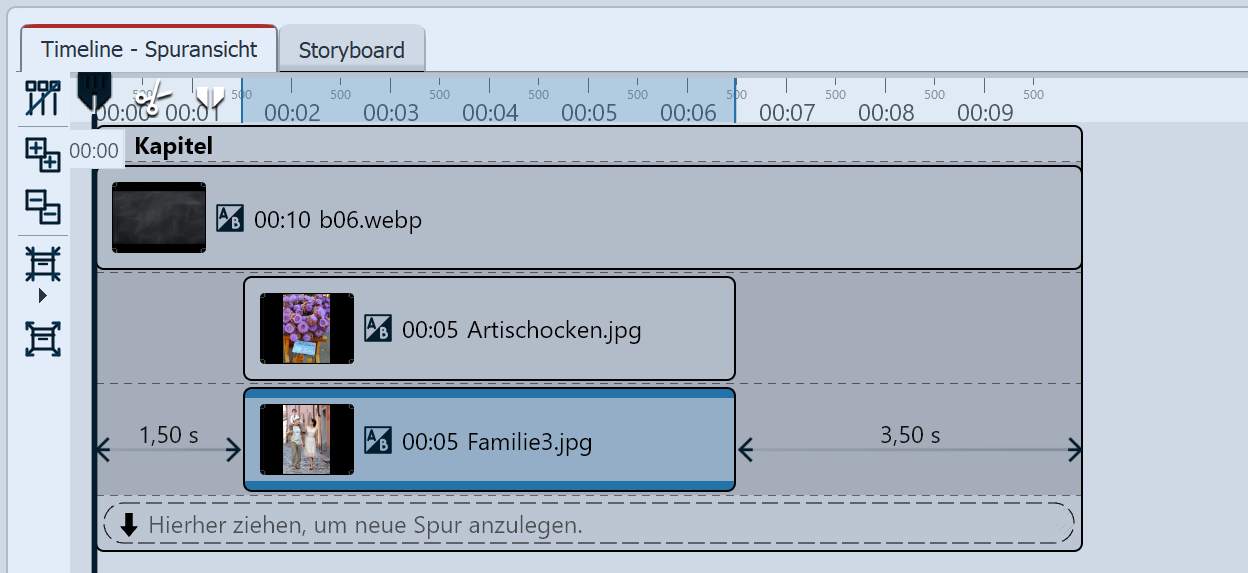Open transition icon of b06.webp
The image size is (1248, 573).
pos(230,218)
